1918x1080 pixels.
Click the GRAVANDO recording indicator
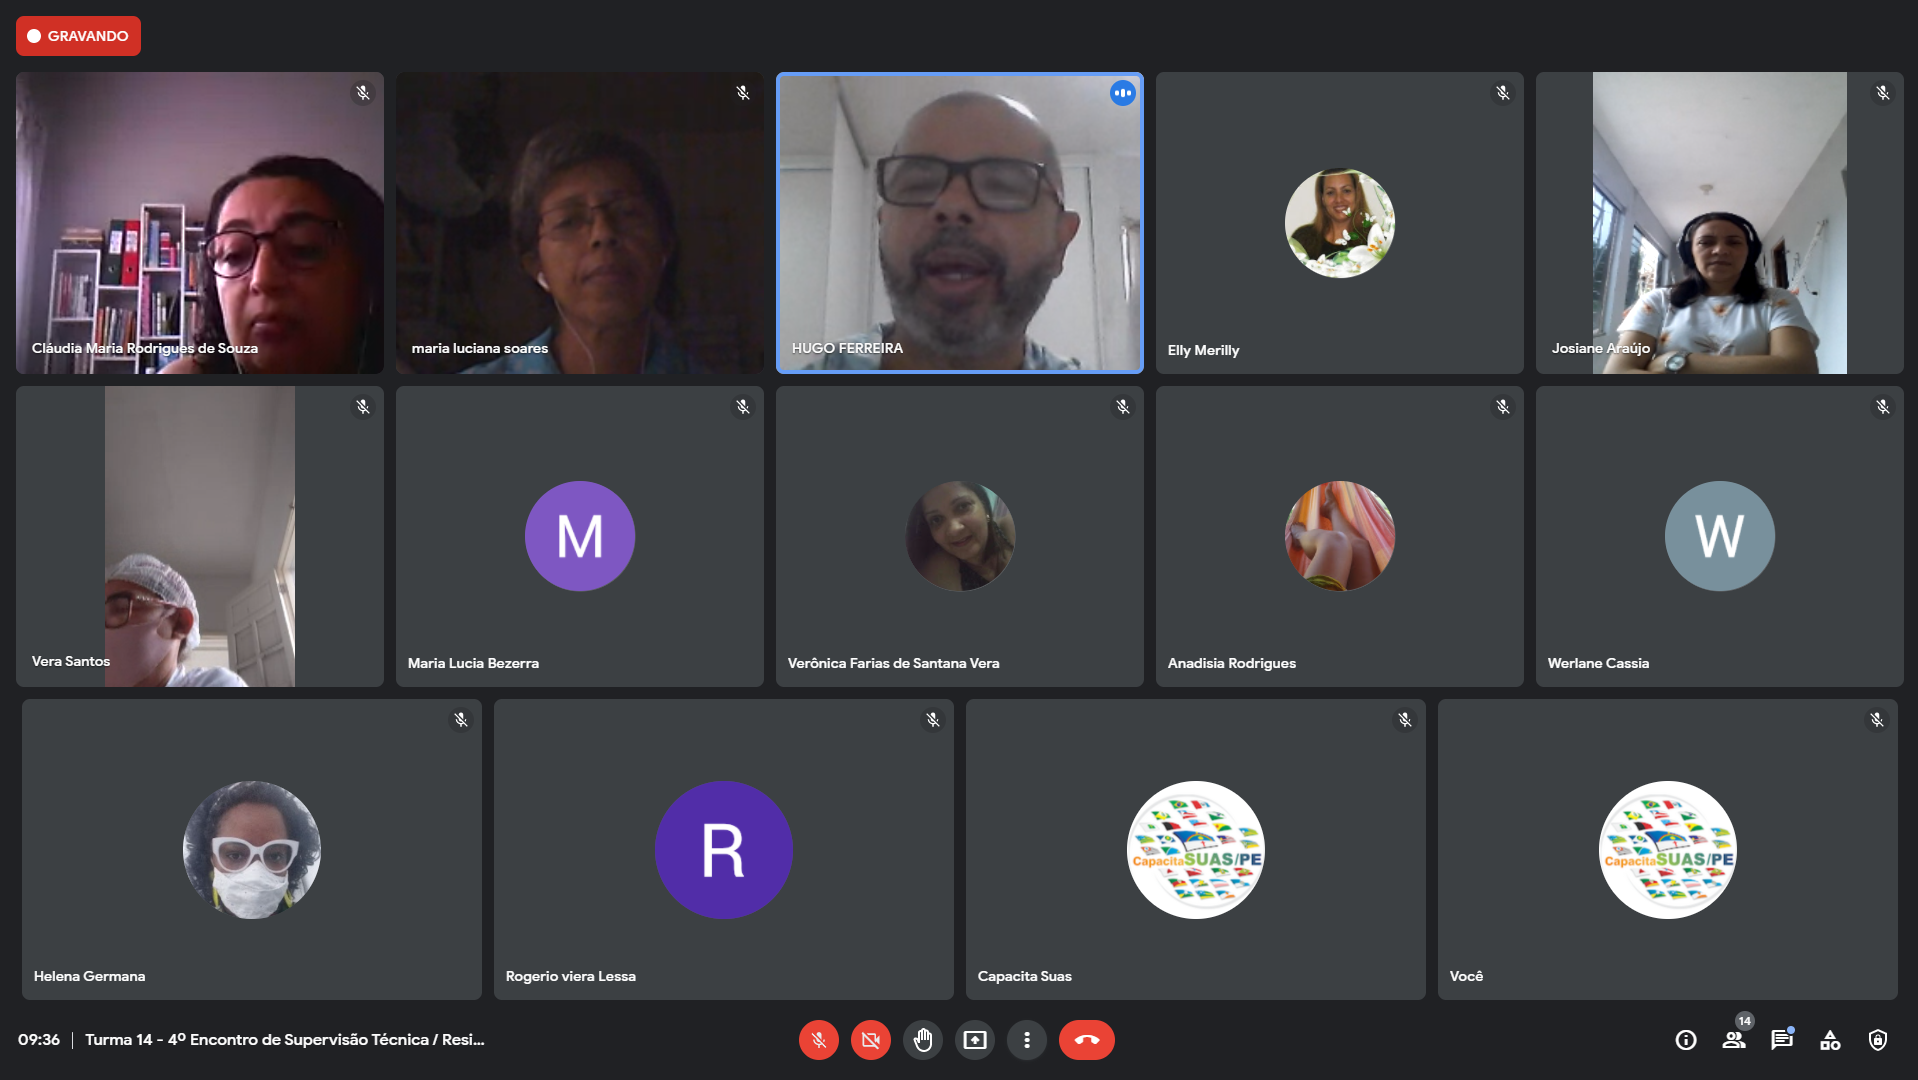click(x=78, y=36)
